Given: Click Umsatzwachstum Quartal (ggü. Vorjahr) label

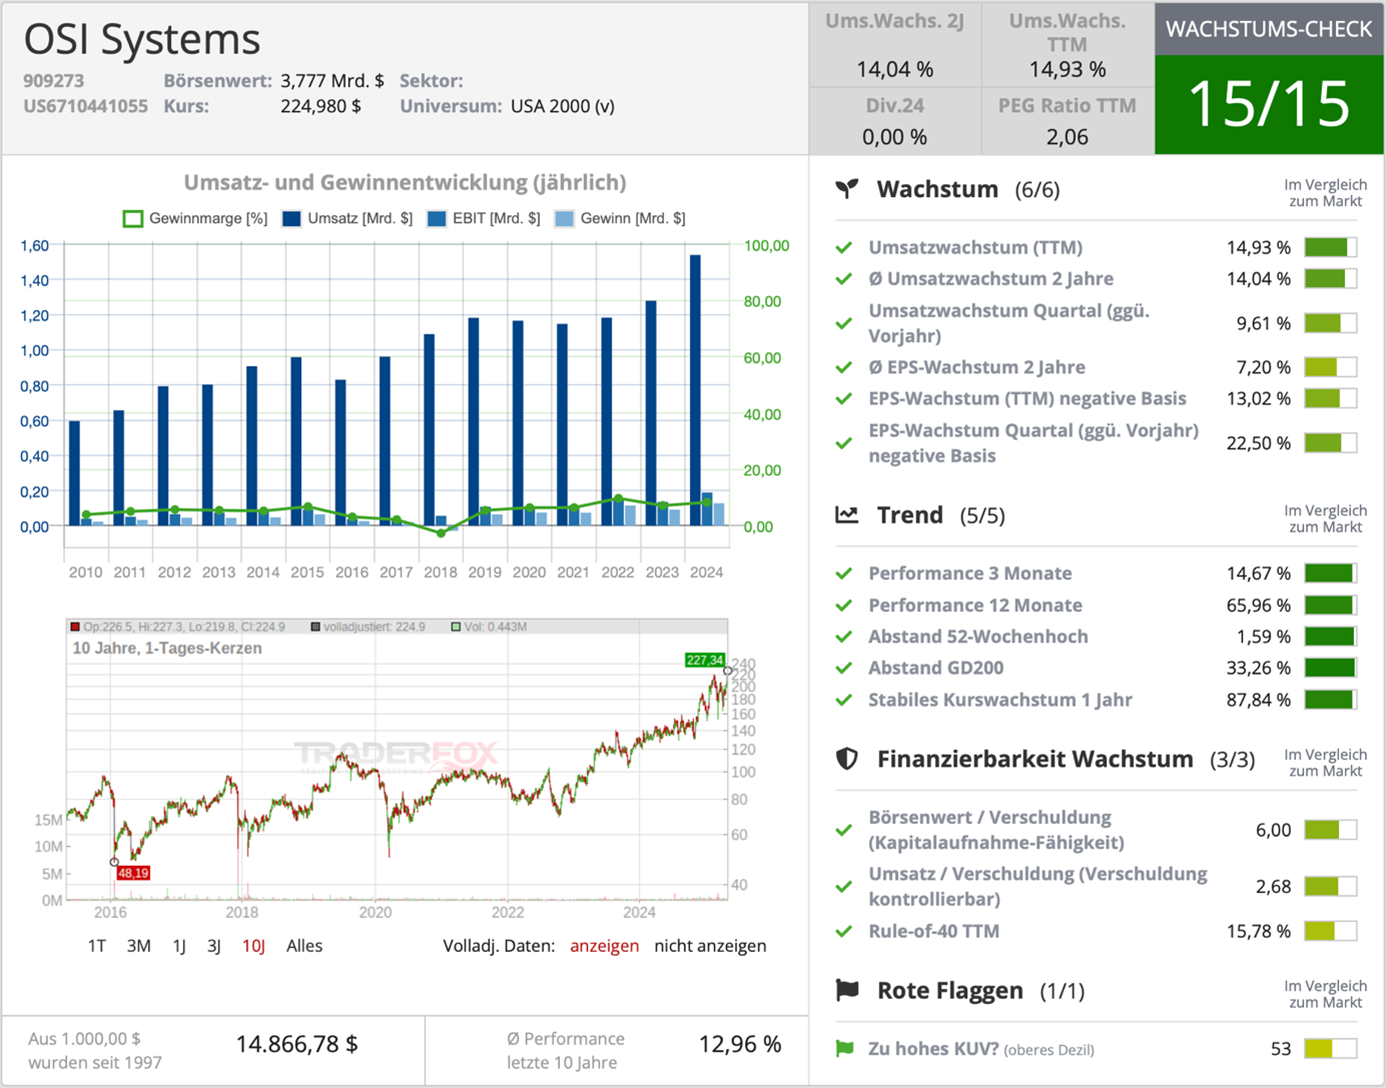Looking at the screenshot, I should tap(1009, 323).
